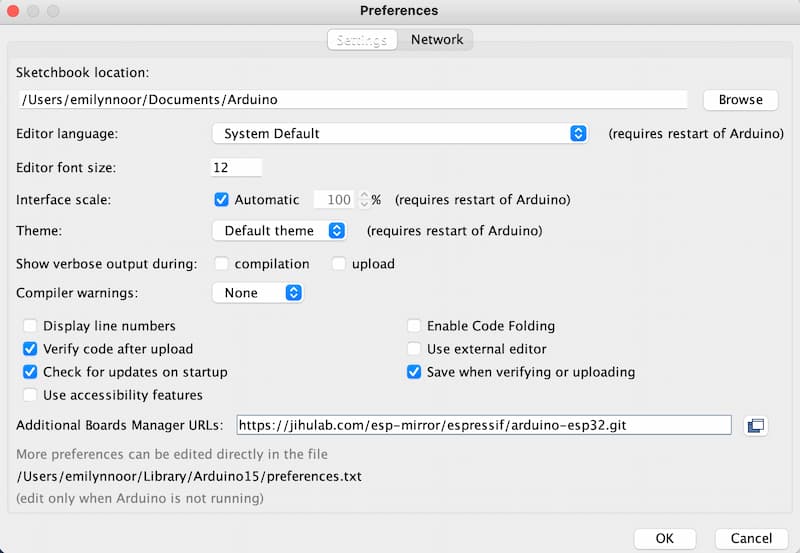800x553 pixels.
Task: Click the interface scale percentage stepper
Action: 364,199
